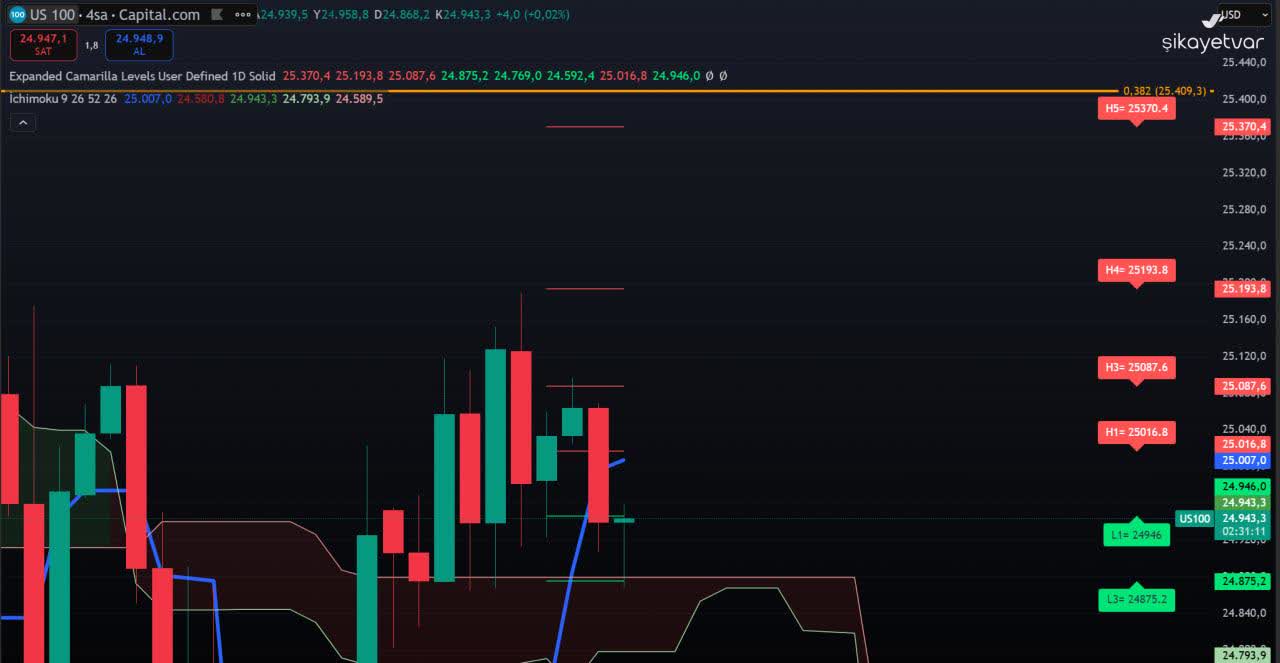Open the three-dots more menu beside Capital.com
1280x663 pixels.
click(243, 15)
